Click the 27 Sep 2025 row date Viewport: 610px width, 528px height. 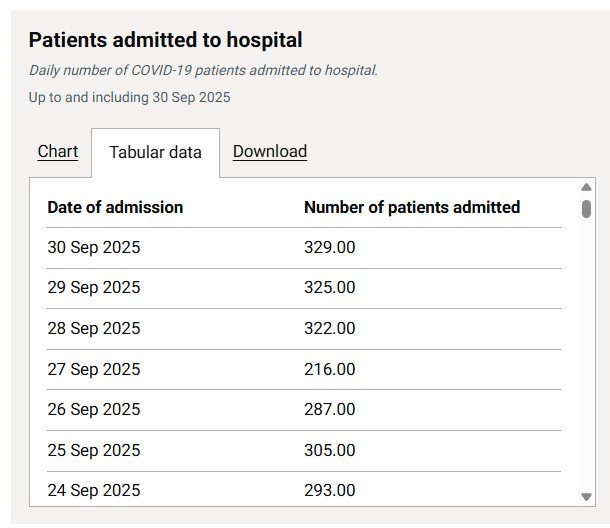tap(94, 369)
